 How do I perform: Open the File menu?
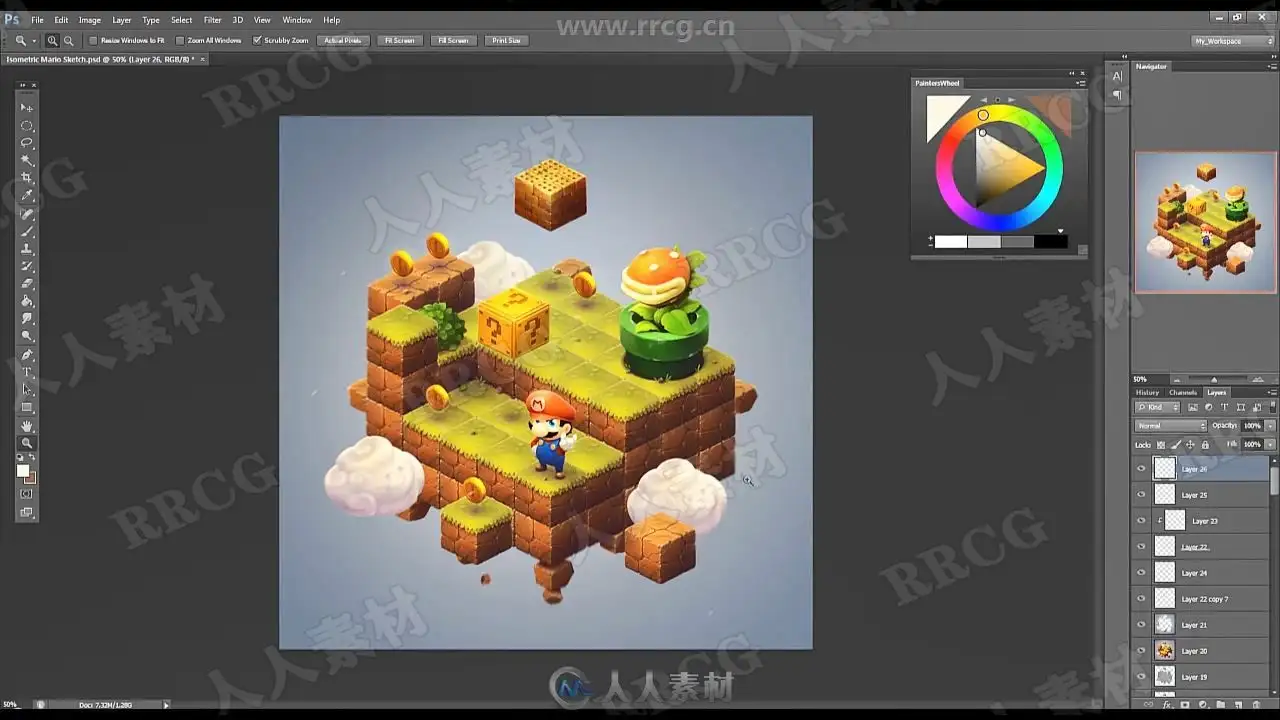37,20
